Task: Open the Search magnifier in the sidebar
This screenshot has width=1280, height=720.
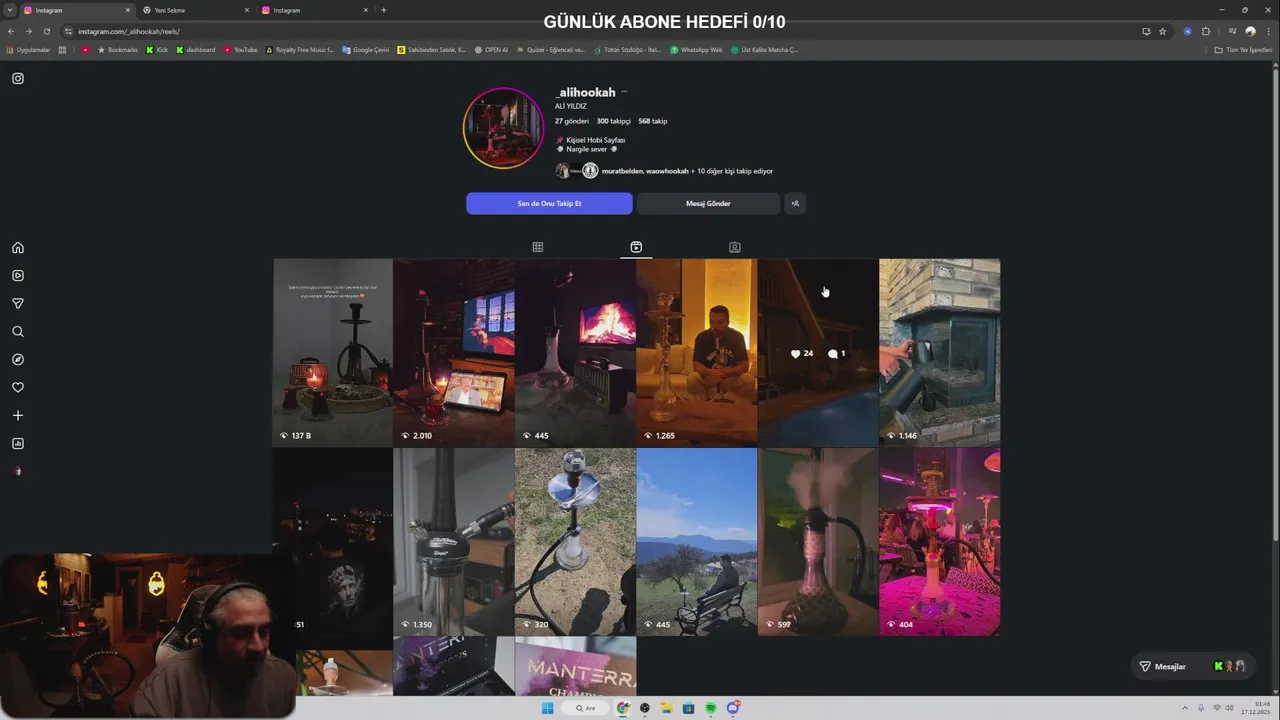Action: point(18,332)
